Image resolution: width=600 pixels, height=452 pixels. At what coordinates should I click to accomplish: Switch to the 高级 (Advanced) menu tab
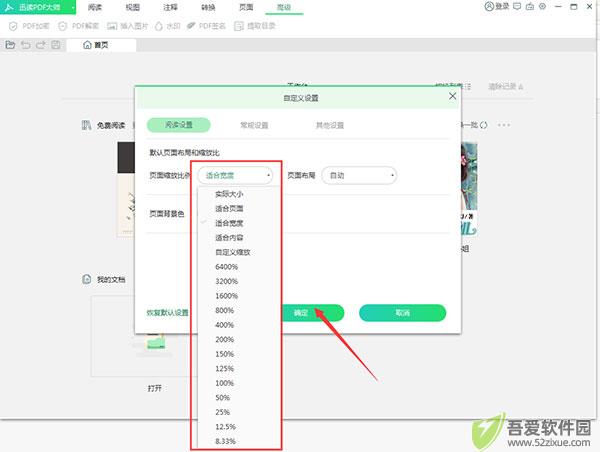pos(284,7)
